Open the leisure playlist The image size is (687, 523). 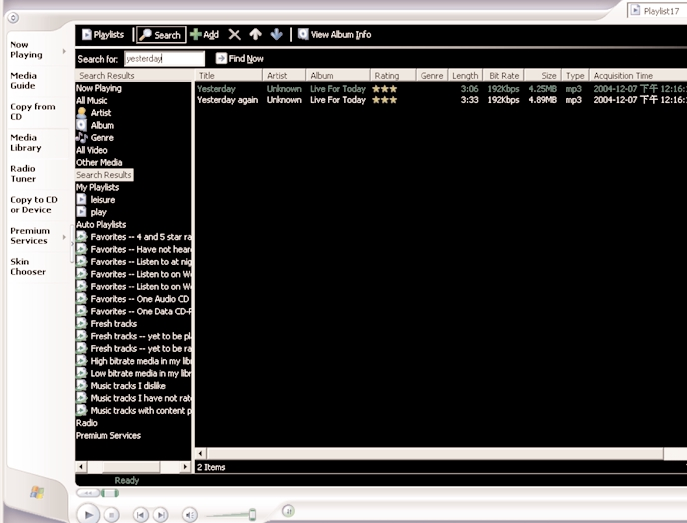point(96,200)
